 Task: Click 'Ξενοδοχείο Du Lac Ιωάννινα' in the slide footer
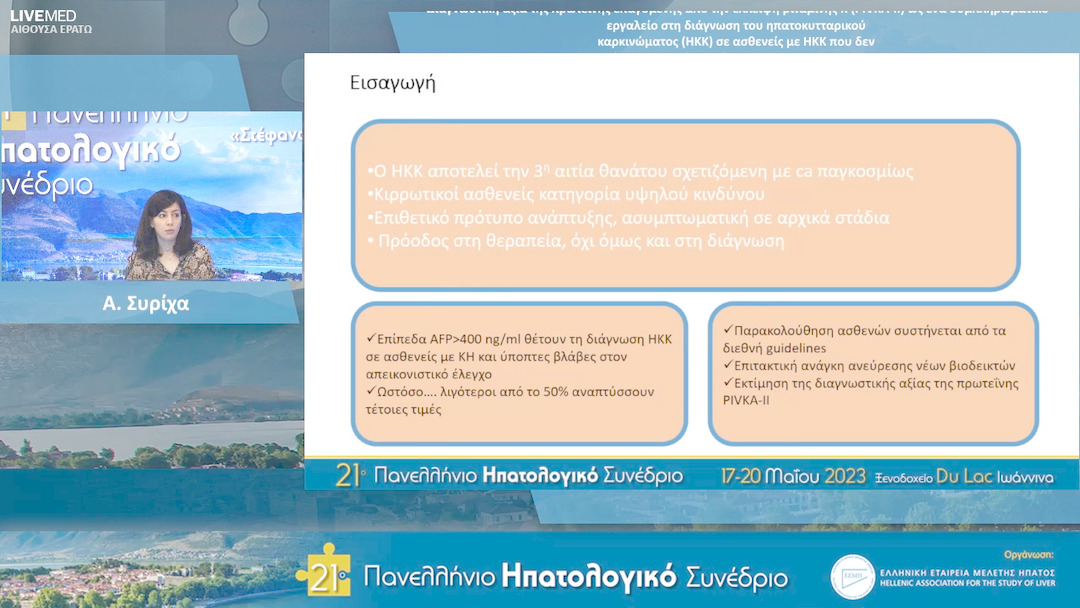(964, 477)
